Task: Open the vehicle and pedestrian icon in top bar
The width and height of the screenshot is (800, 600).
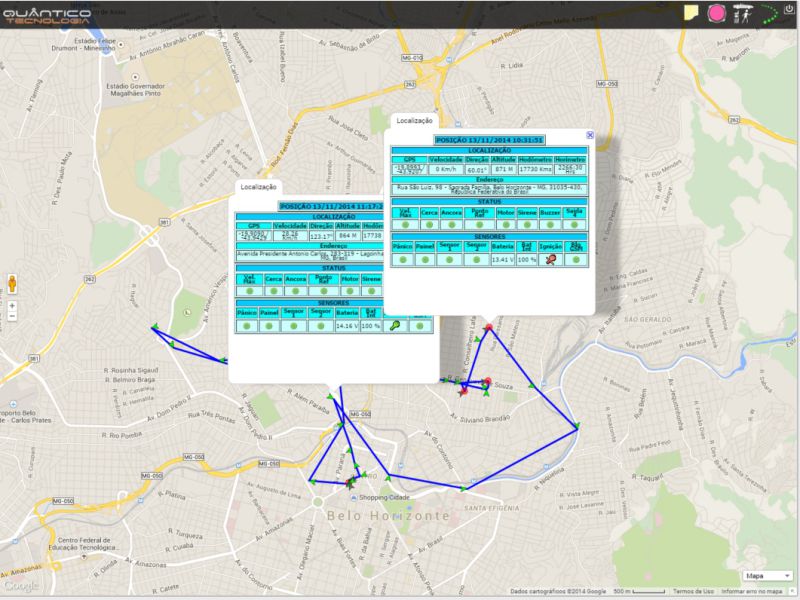Action: tap(742, 13)
